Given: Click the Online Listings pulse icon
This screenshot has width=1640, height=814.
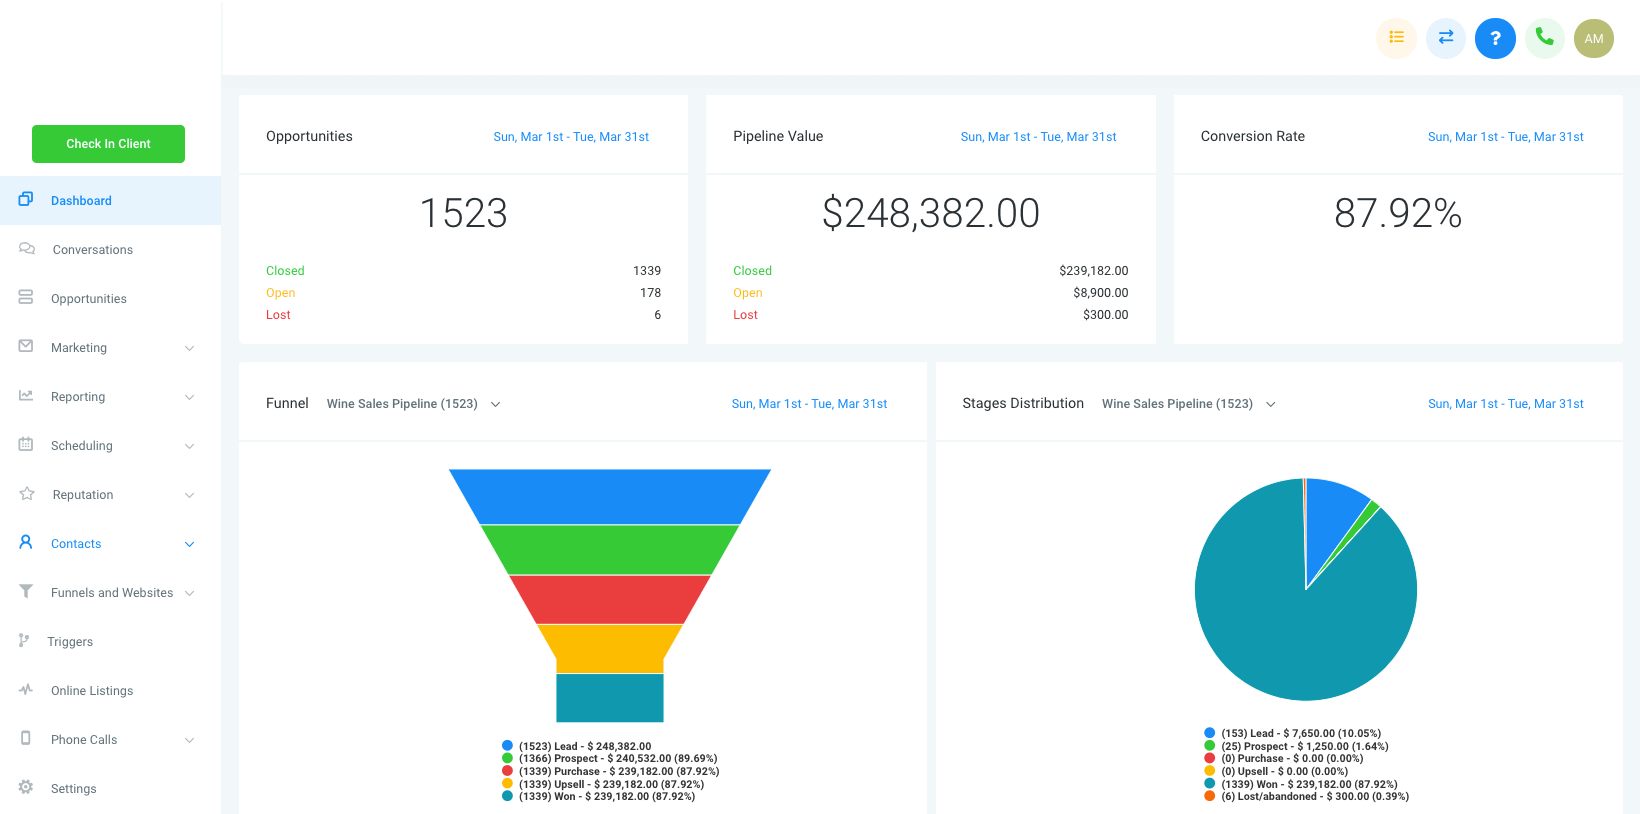Looking at the screenshot, I should 26,689.
